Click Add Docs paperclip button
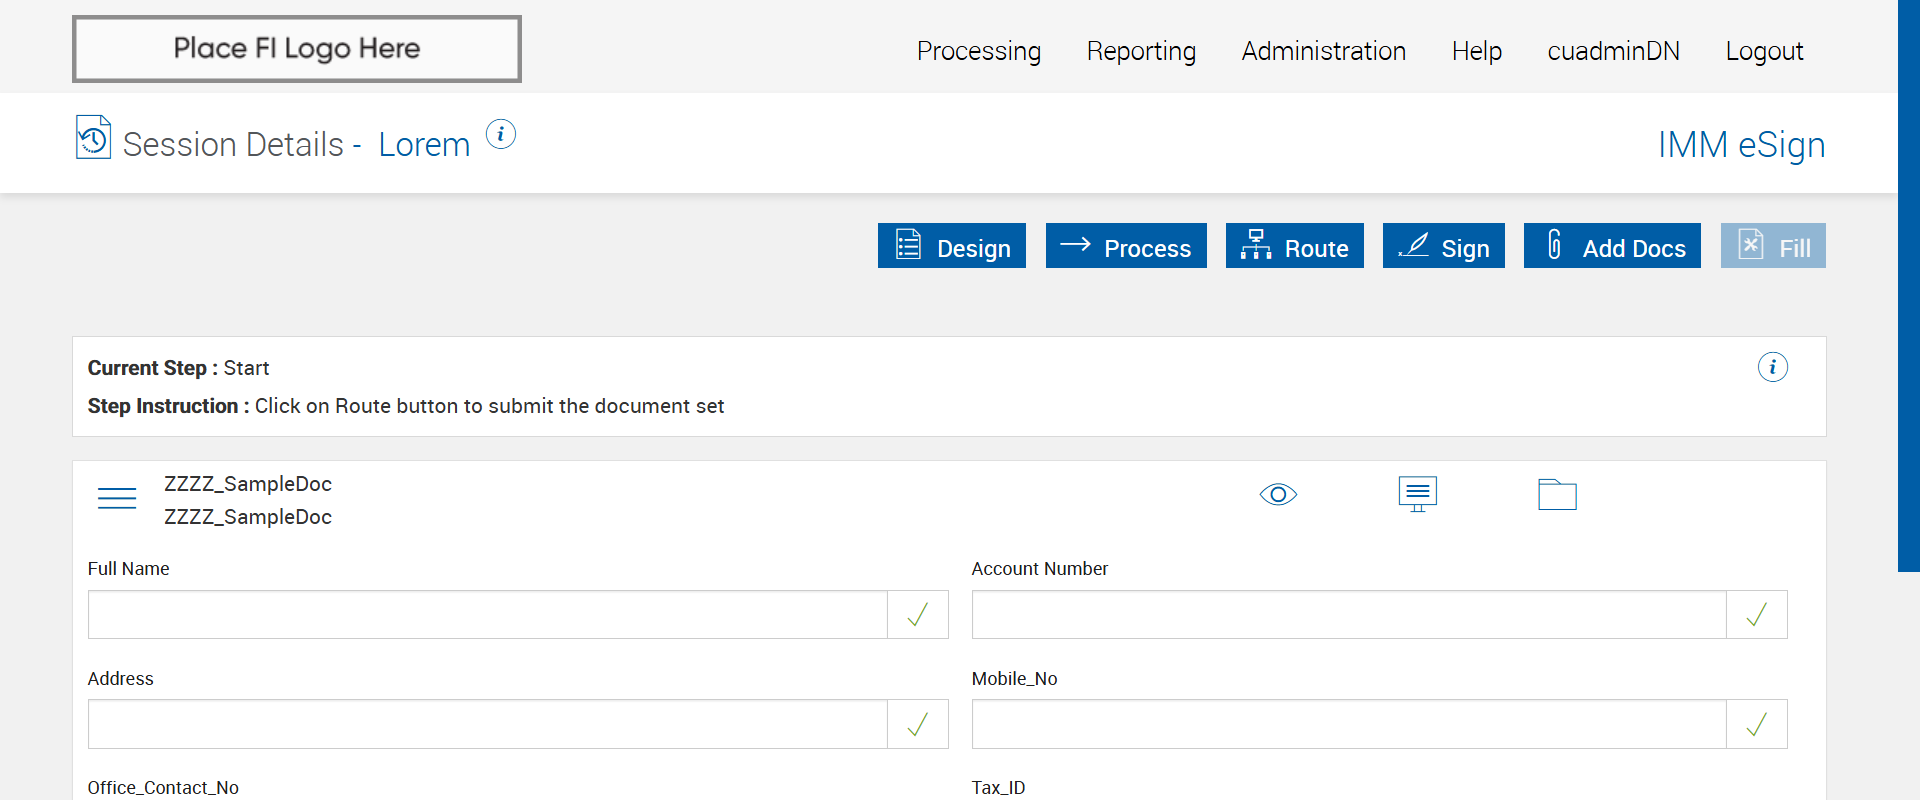This screenshot has width=1920, height=800. pos(1612,246)
